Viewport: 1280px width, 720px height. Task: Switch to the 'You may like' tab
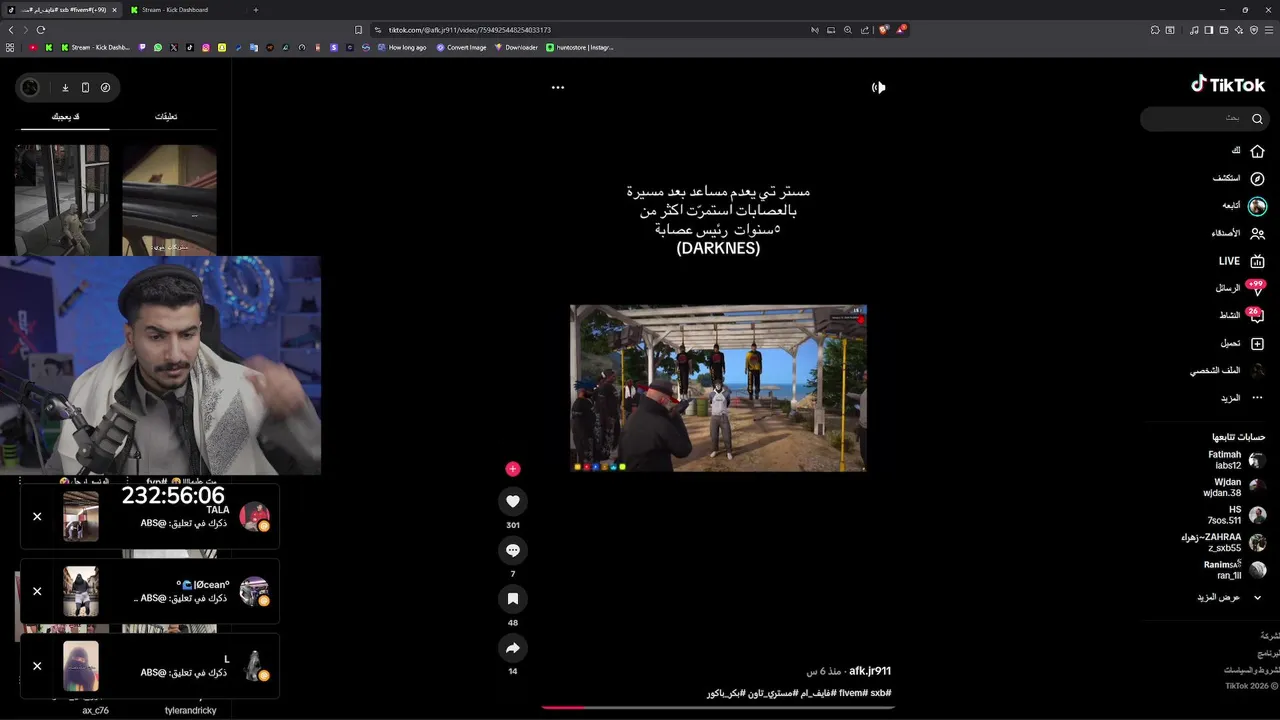[x=65, y=117]
